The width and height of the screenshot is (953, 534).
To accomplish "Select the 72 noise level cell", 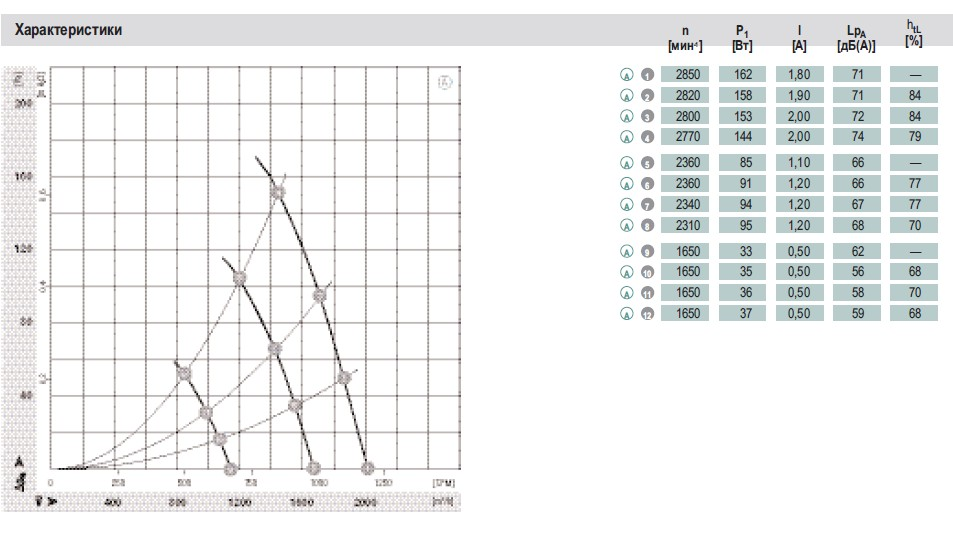I will [856, 116].
